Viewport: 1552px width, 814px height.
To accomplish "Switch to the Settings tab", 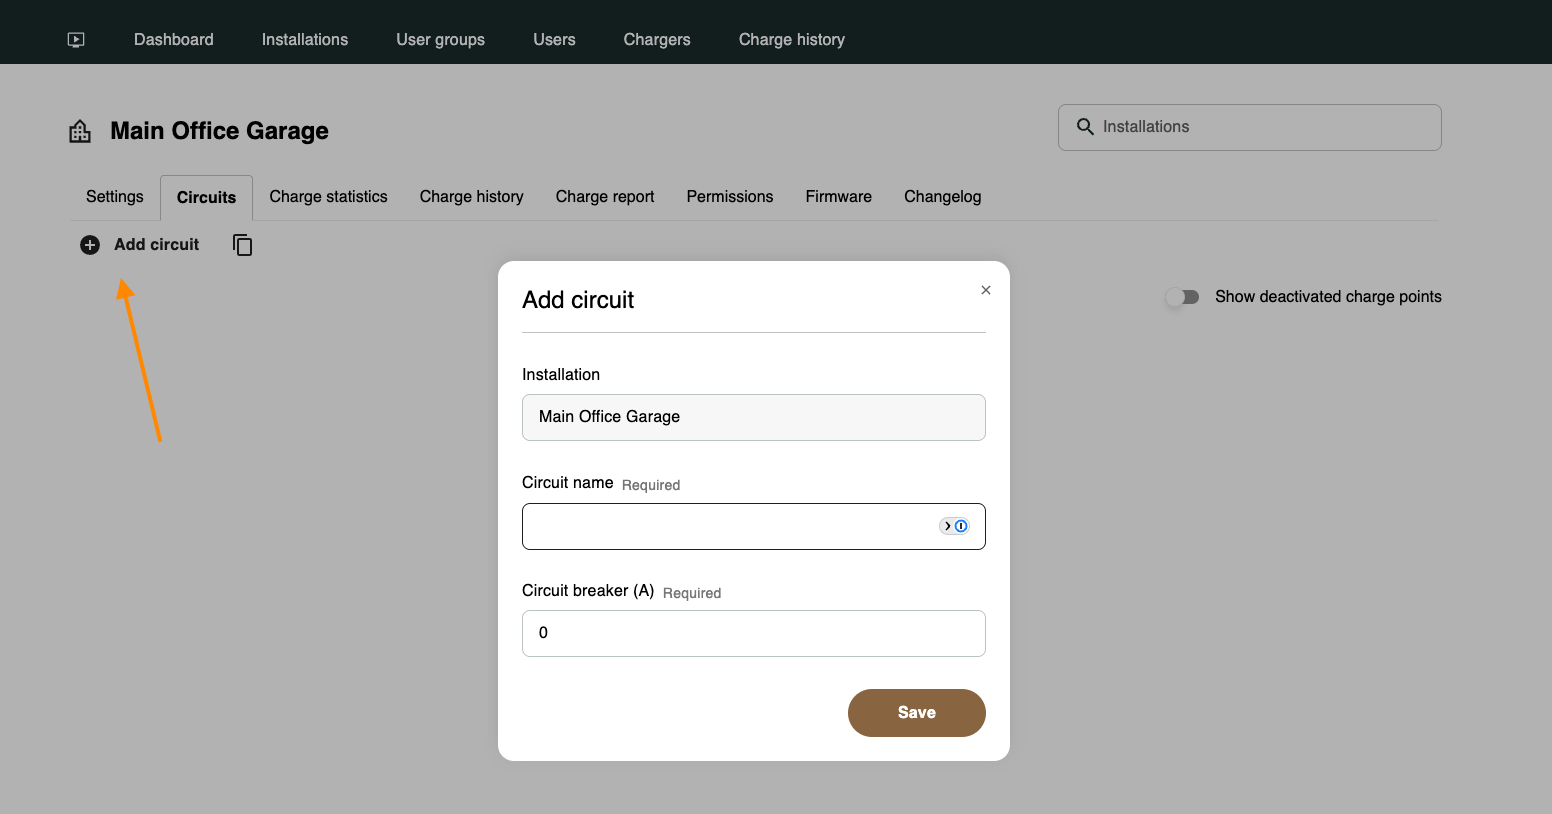I will pyautogui.click(x=115, y=197).
